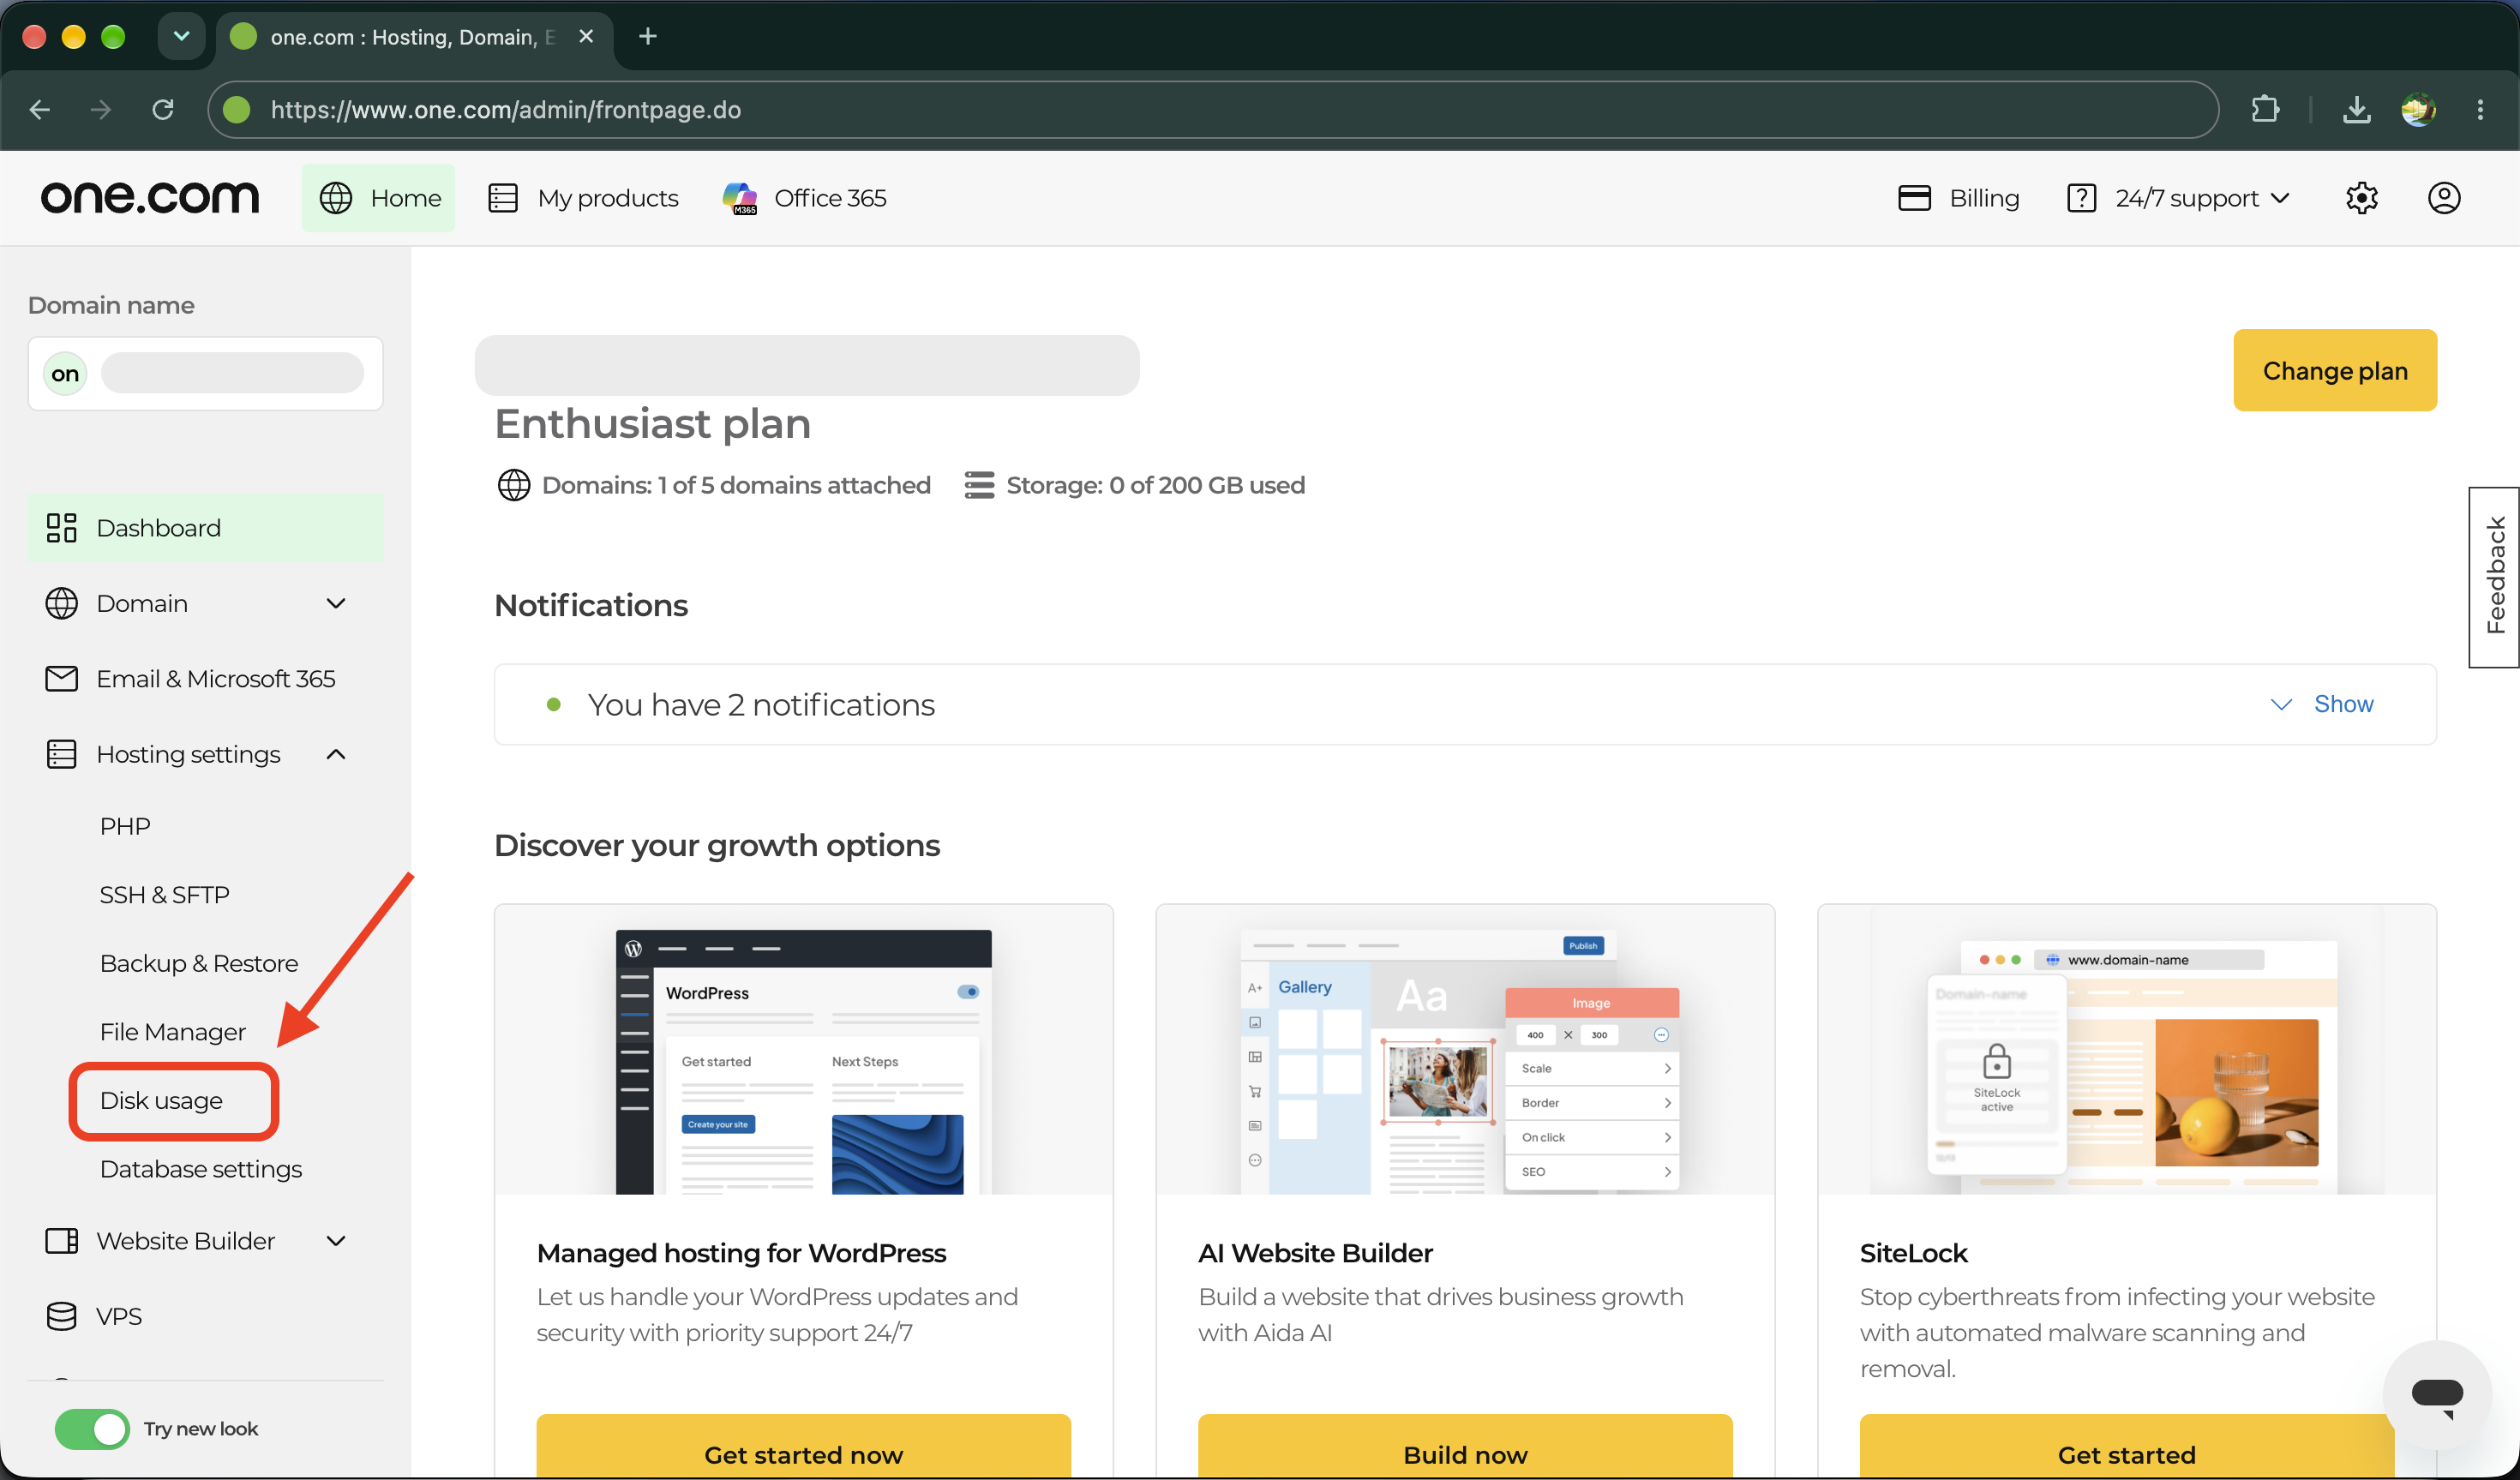Show the 2 notifications

coord(2321,704)
